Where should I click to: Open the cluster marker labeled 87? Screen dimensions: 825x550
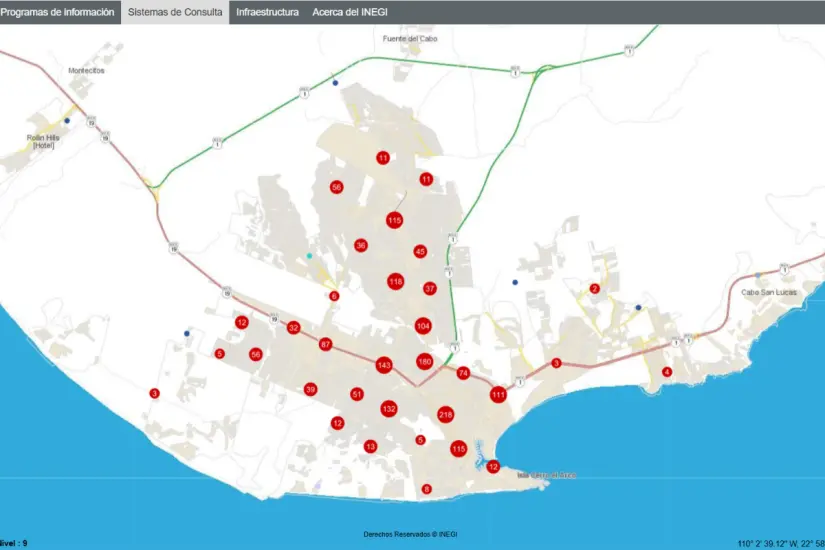[x=325, y=345]
